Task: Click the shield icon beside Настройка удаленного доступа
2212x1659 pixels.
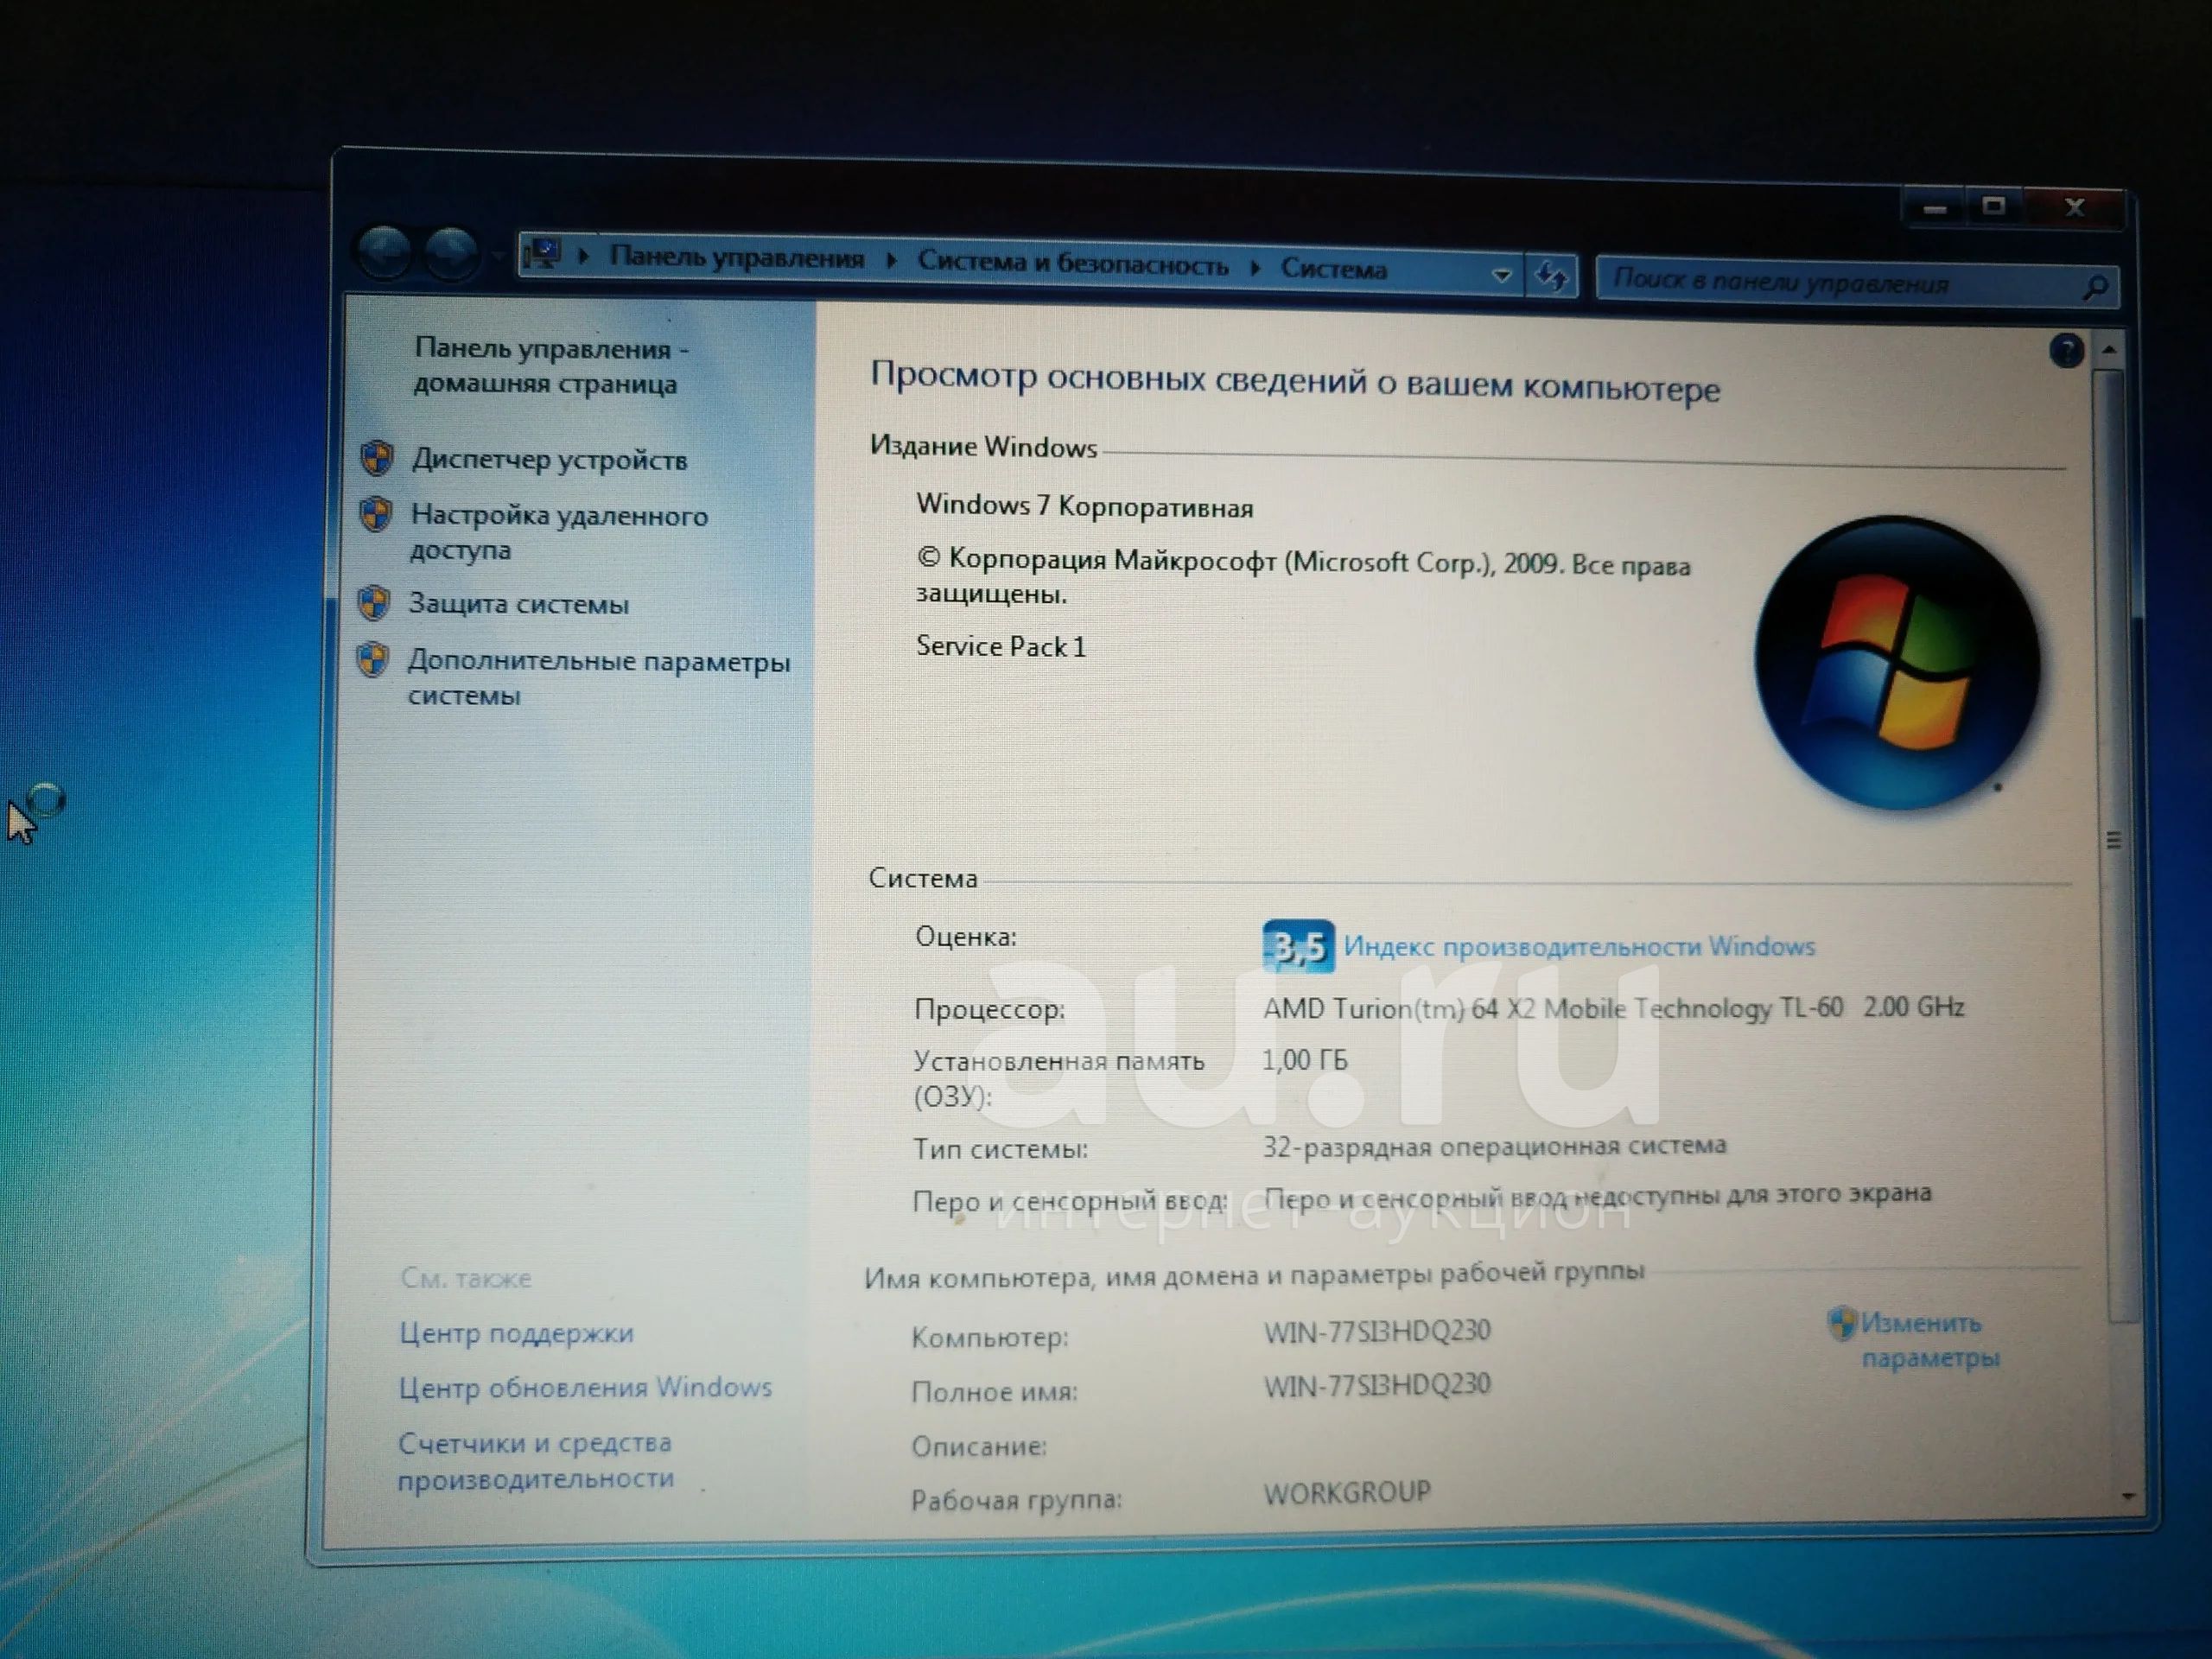Action: point(375,515)
